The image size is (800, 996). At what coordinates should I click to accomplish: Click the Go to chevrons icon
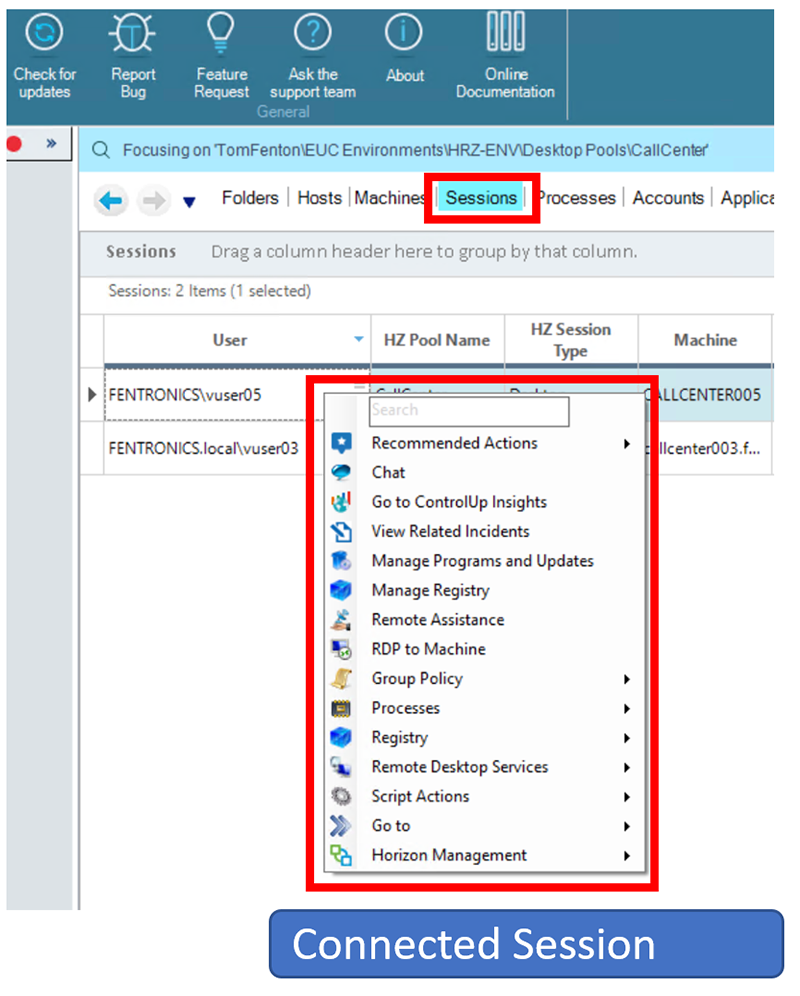coord(341,825)
